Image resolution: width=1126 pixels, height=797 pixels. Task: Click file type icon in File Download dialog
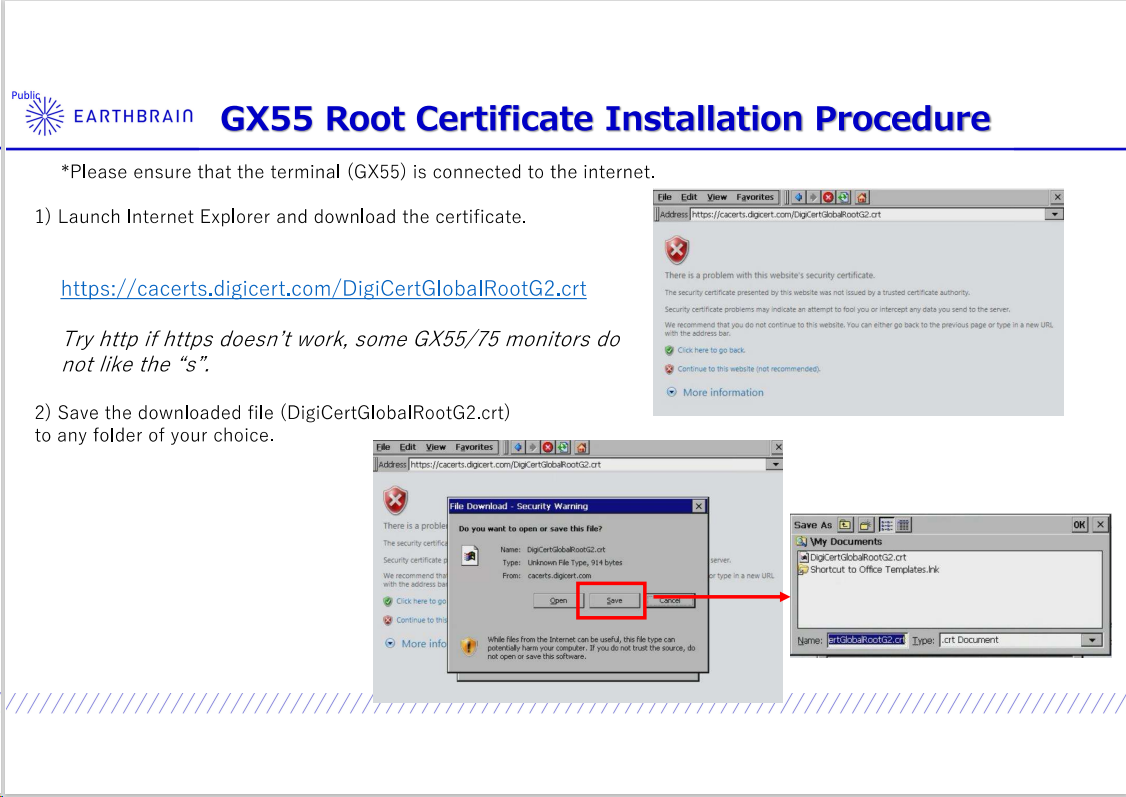point(470,555)
